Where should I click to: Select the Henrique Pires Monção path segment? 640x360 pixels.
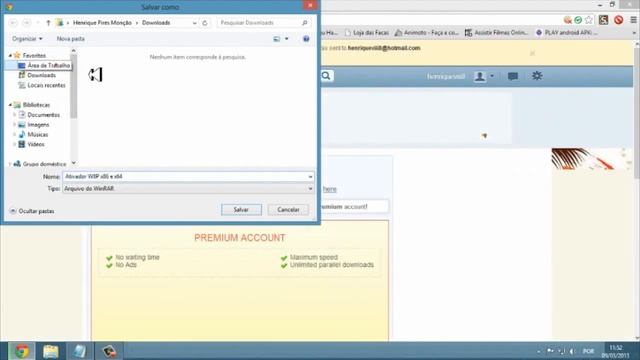click(x=102, y=23)
